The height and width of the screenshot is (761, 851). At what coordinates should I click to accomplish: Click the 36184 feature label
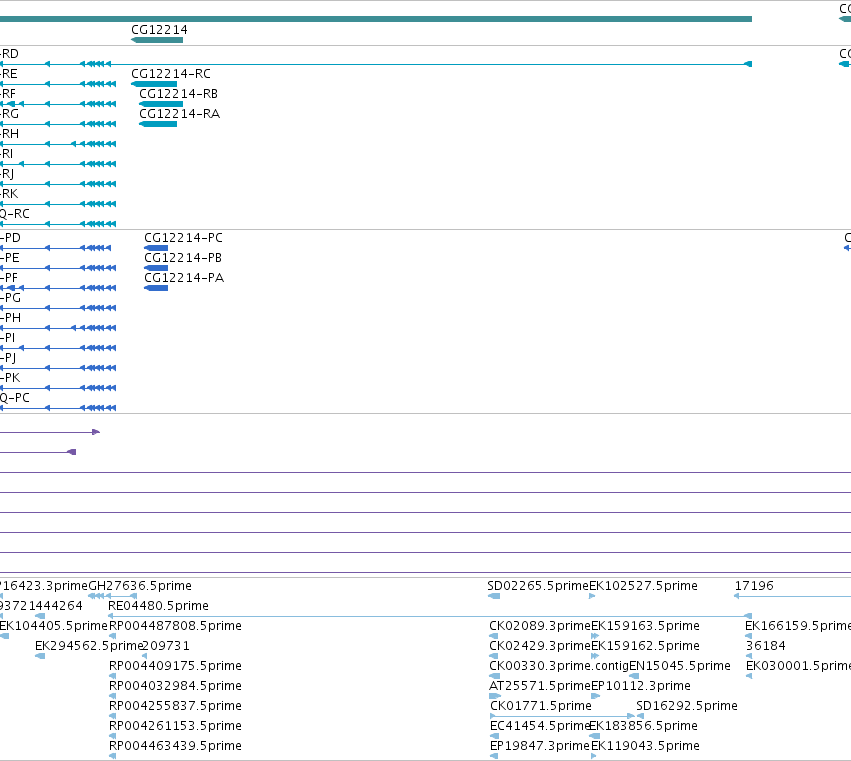(x=766, y=646)
